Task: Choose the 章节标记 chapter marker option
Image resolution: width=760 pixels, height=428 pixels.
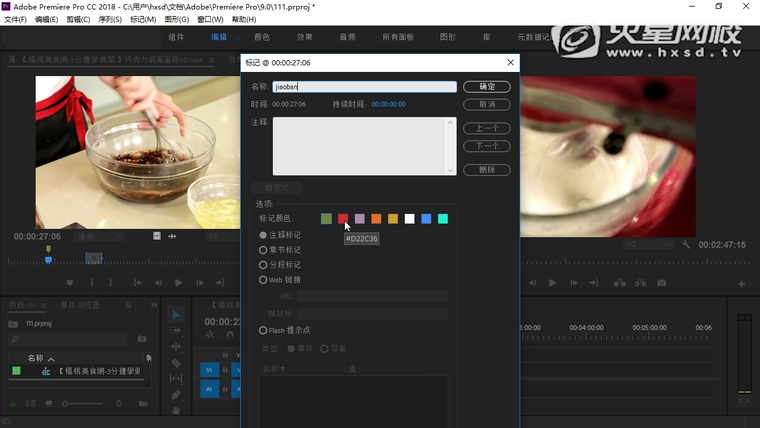Action: point(264,250)
